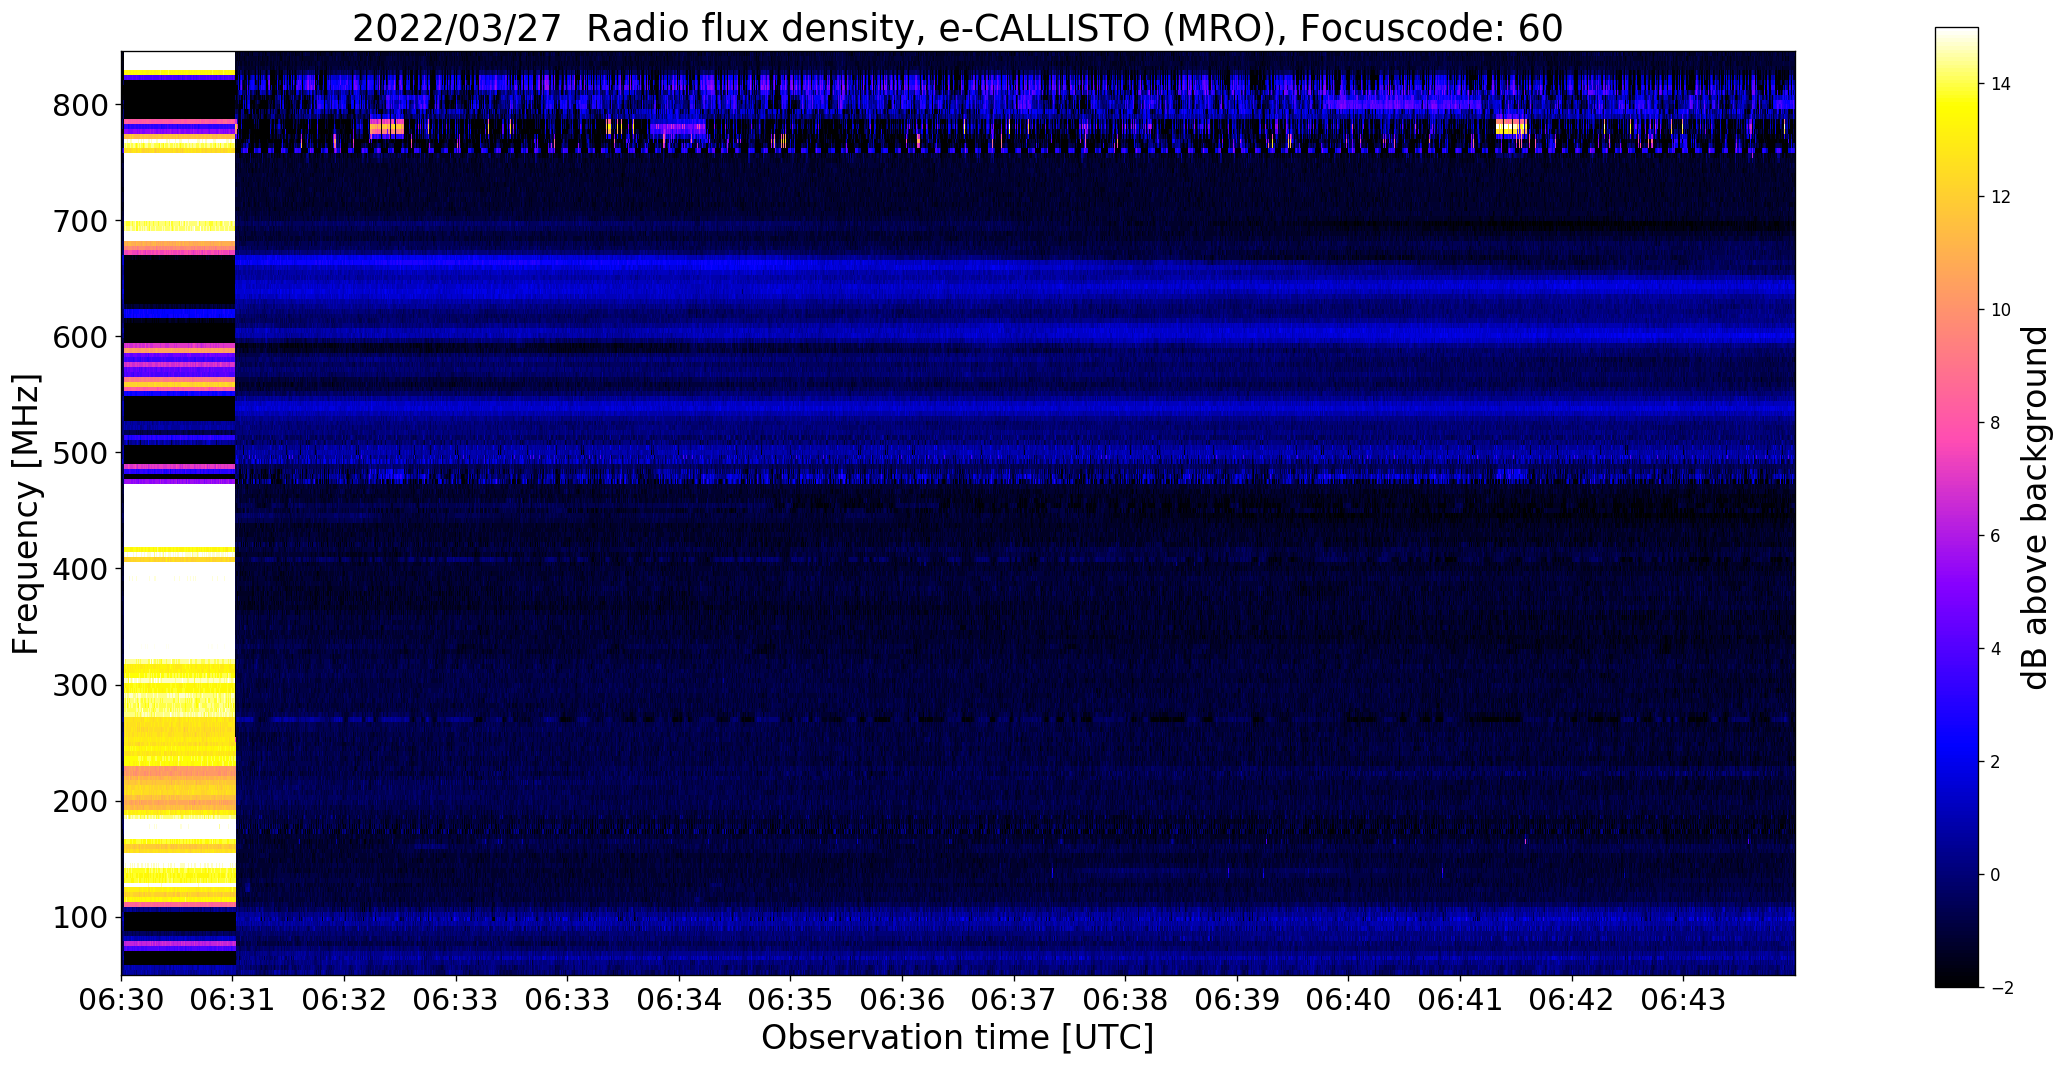Click the 06:34 time tick label
Image resolution: width=2066 pixels, height=1067 pixels.
680,1000
